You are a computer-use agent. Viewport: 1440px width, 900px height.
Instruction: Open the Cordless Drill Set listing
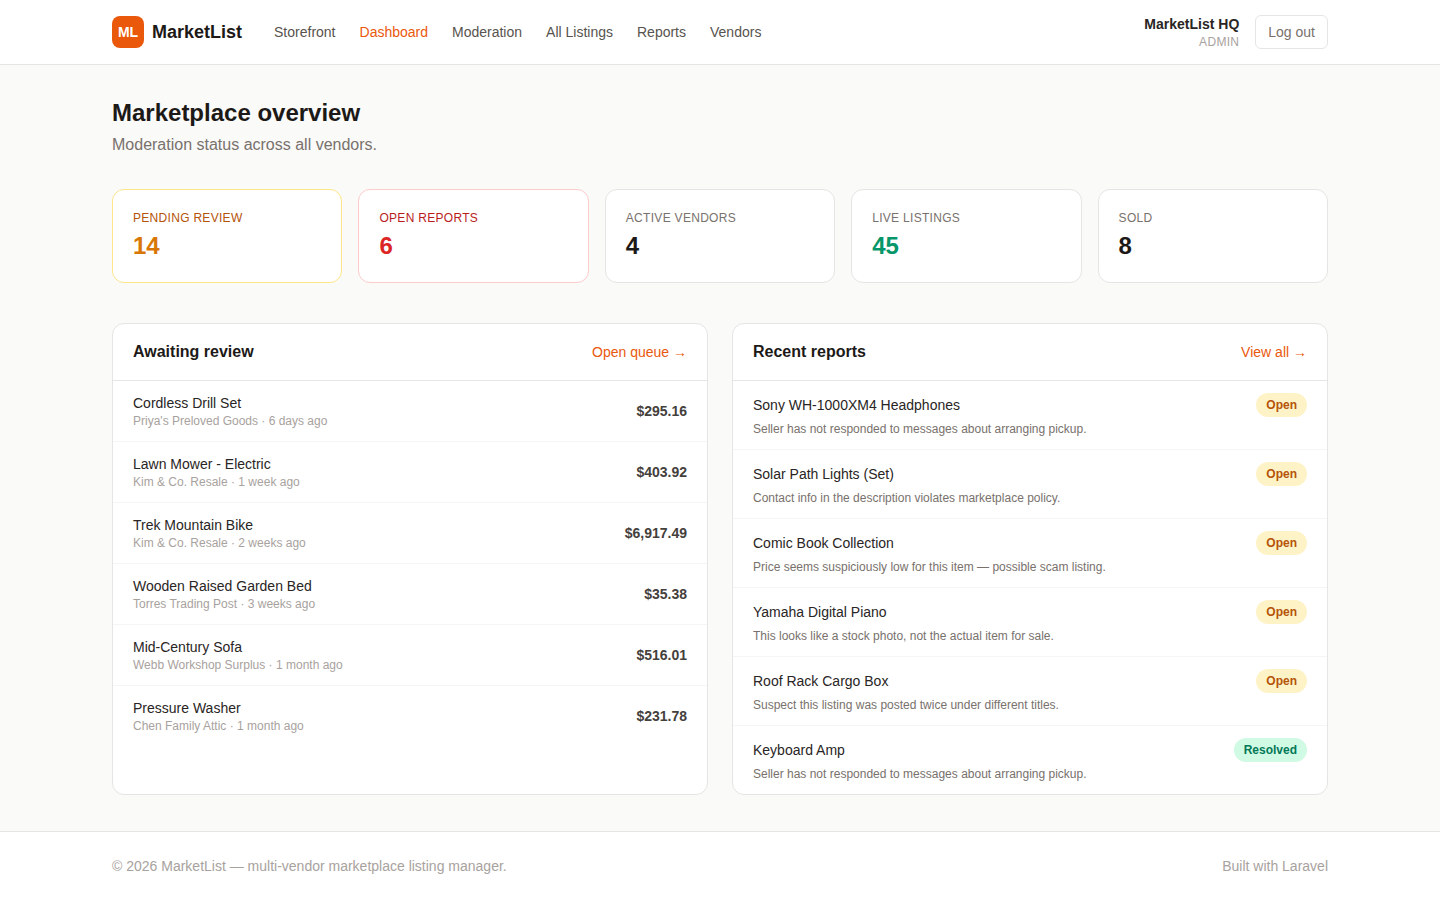point(410,411)
